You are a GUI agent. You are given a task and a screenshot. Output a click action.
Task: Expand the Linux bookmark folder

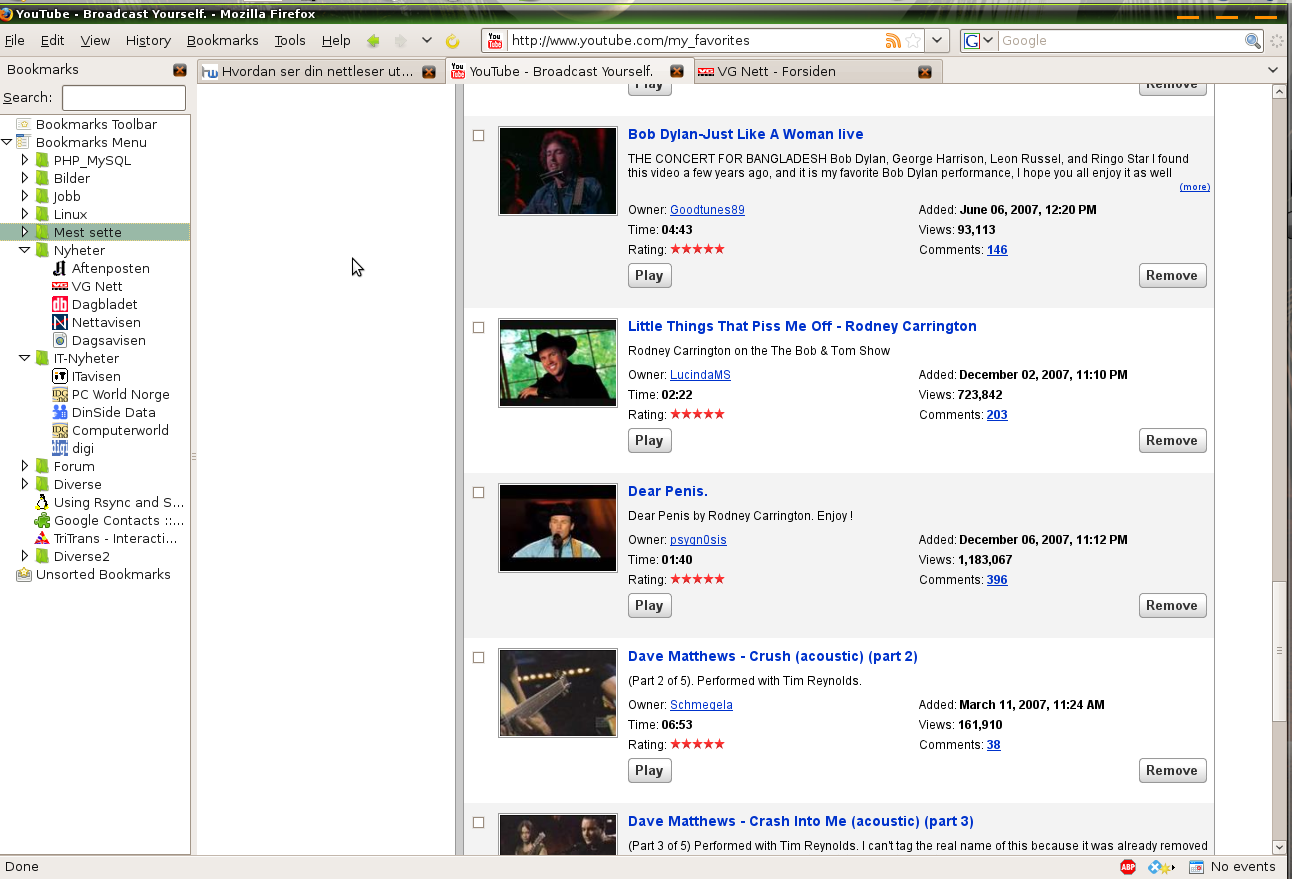(x=25, y=214)
